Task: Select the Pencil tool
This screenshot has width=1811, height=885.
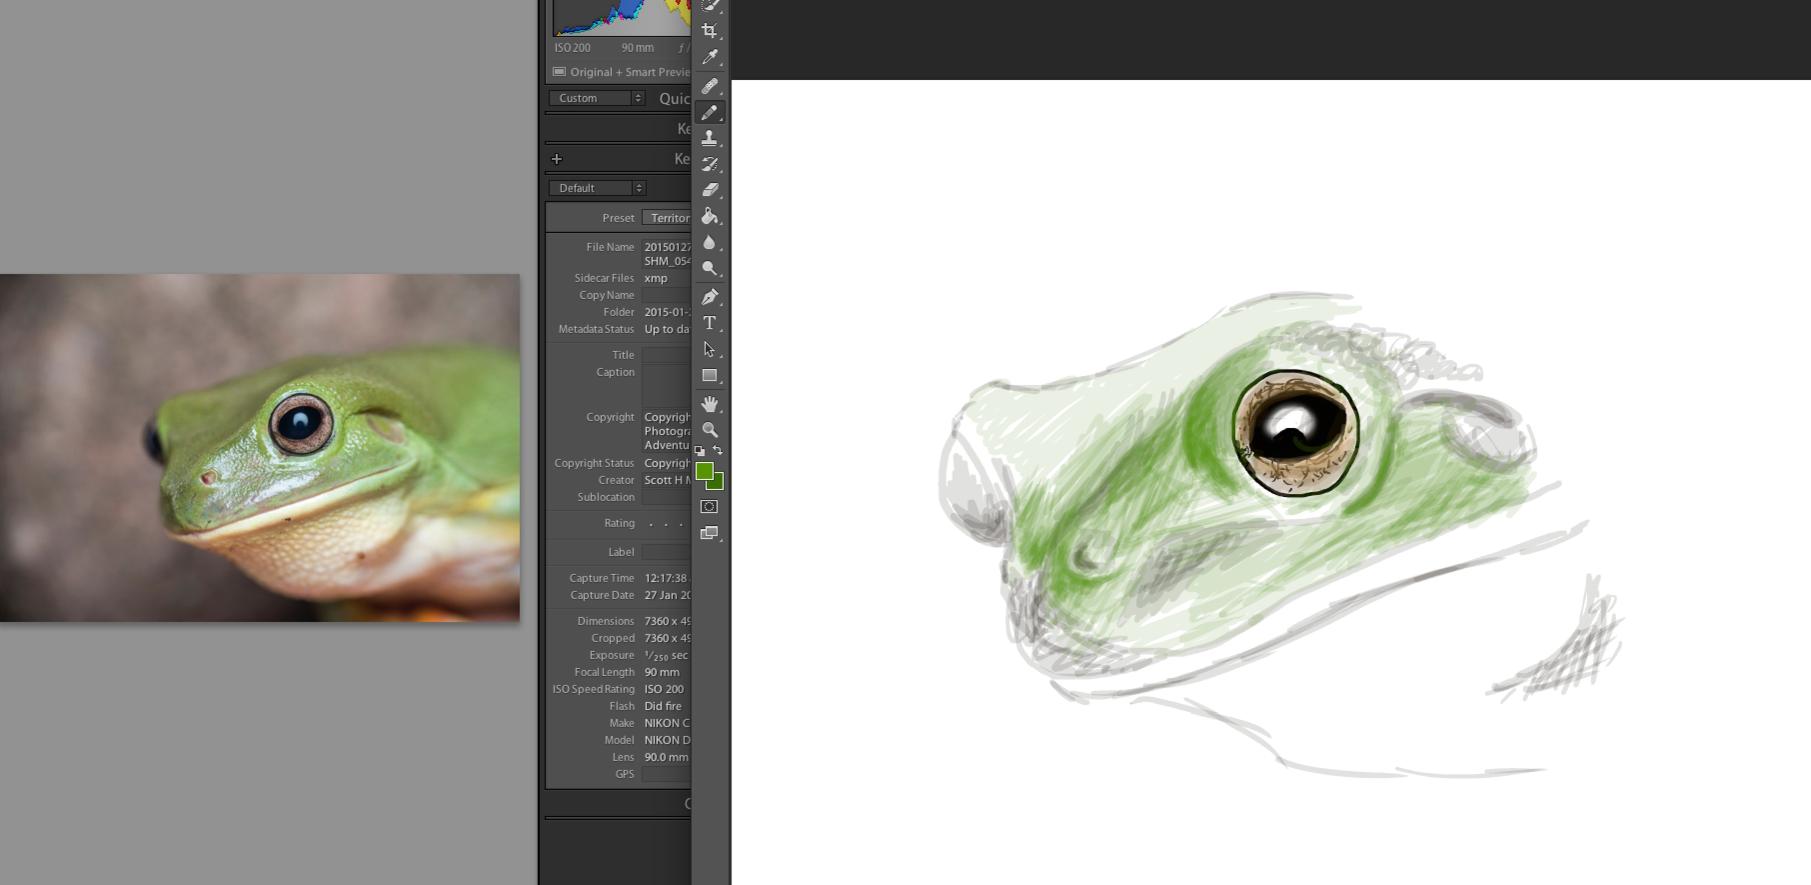Action: coord(709,112)
